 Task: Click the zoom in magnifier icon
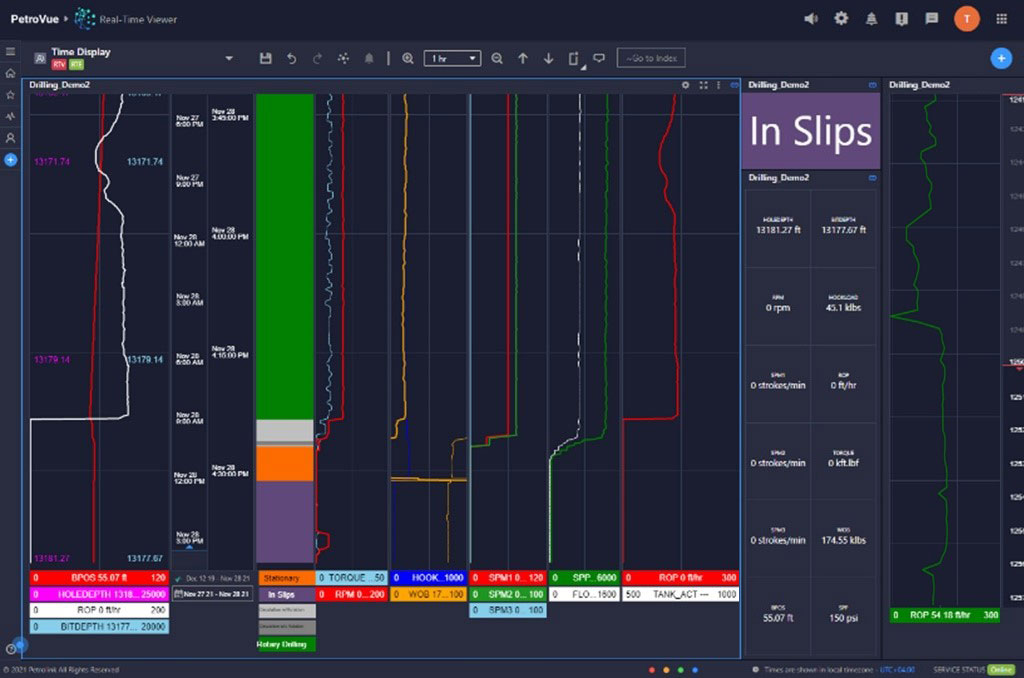click(x=408, y=58)
